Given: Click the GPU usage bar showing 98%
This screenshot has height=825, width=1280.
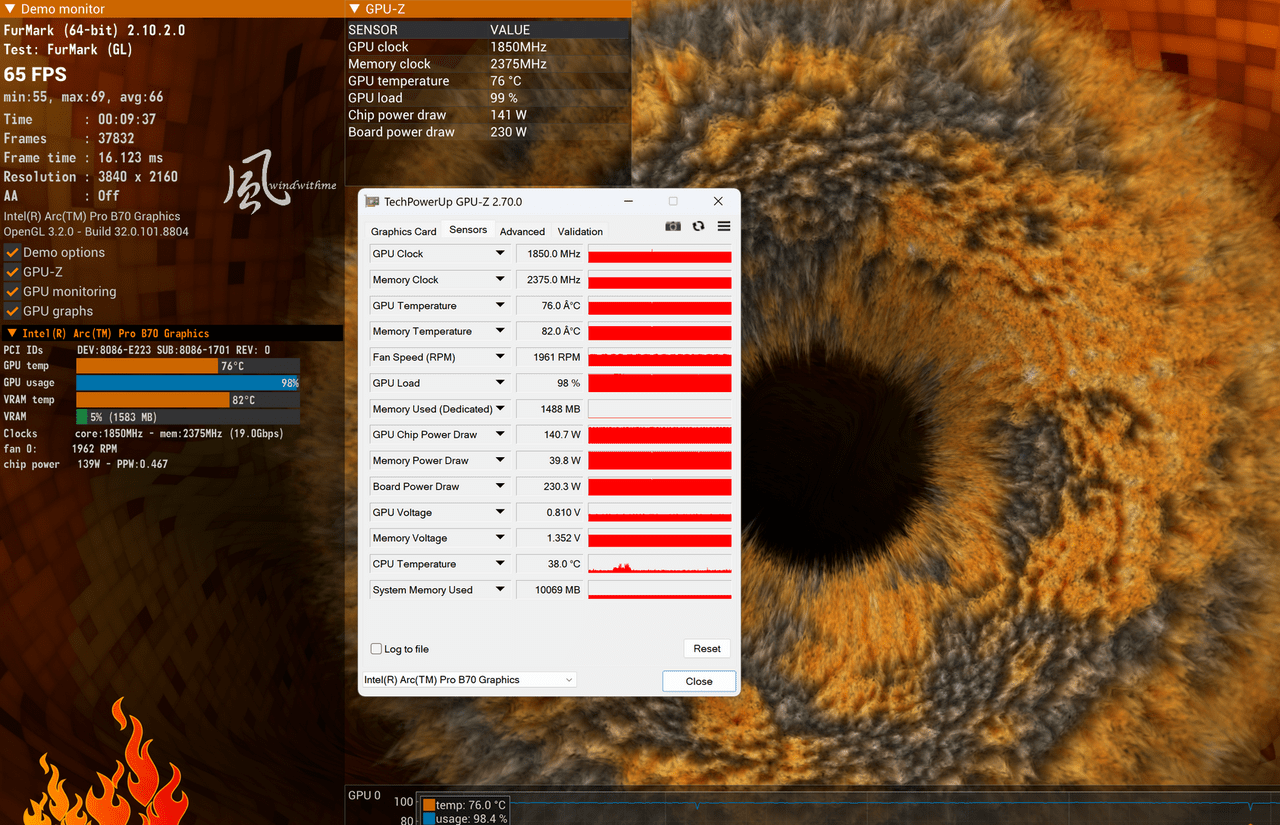Looking at the screenshot, I should 188,383.
